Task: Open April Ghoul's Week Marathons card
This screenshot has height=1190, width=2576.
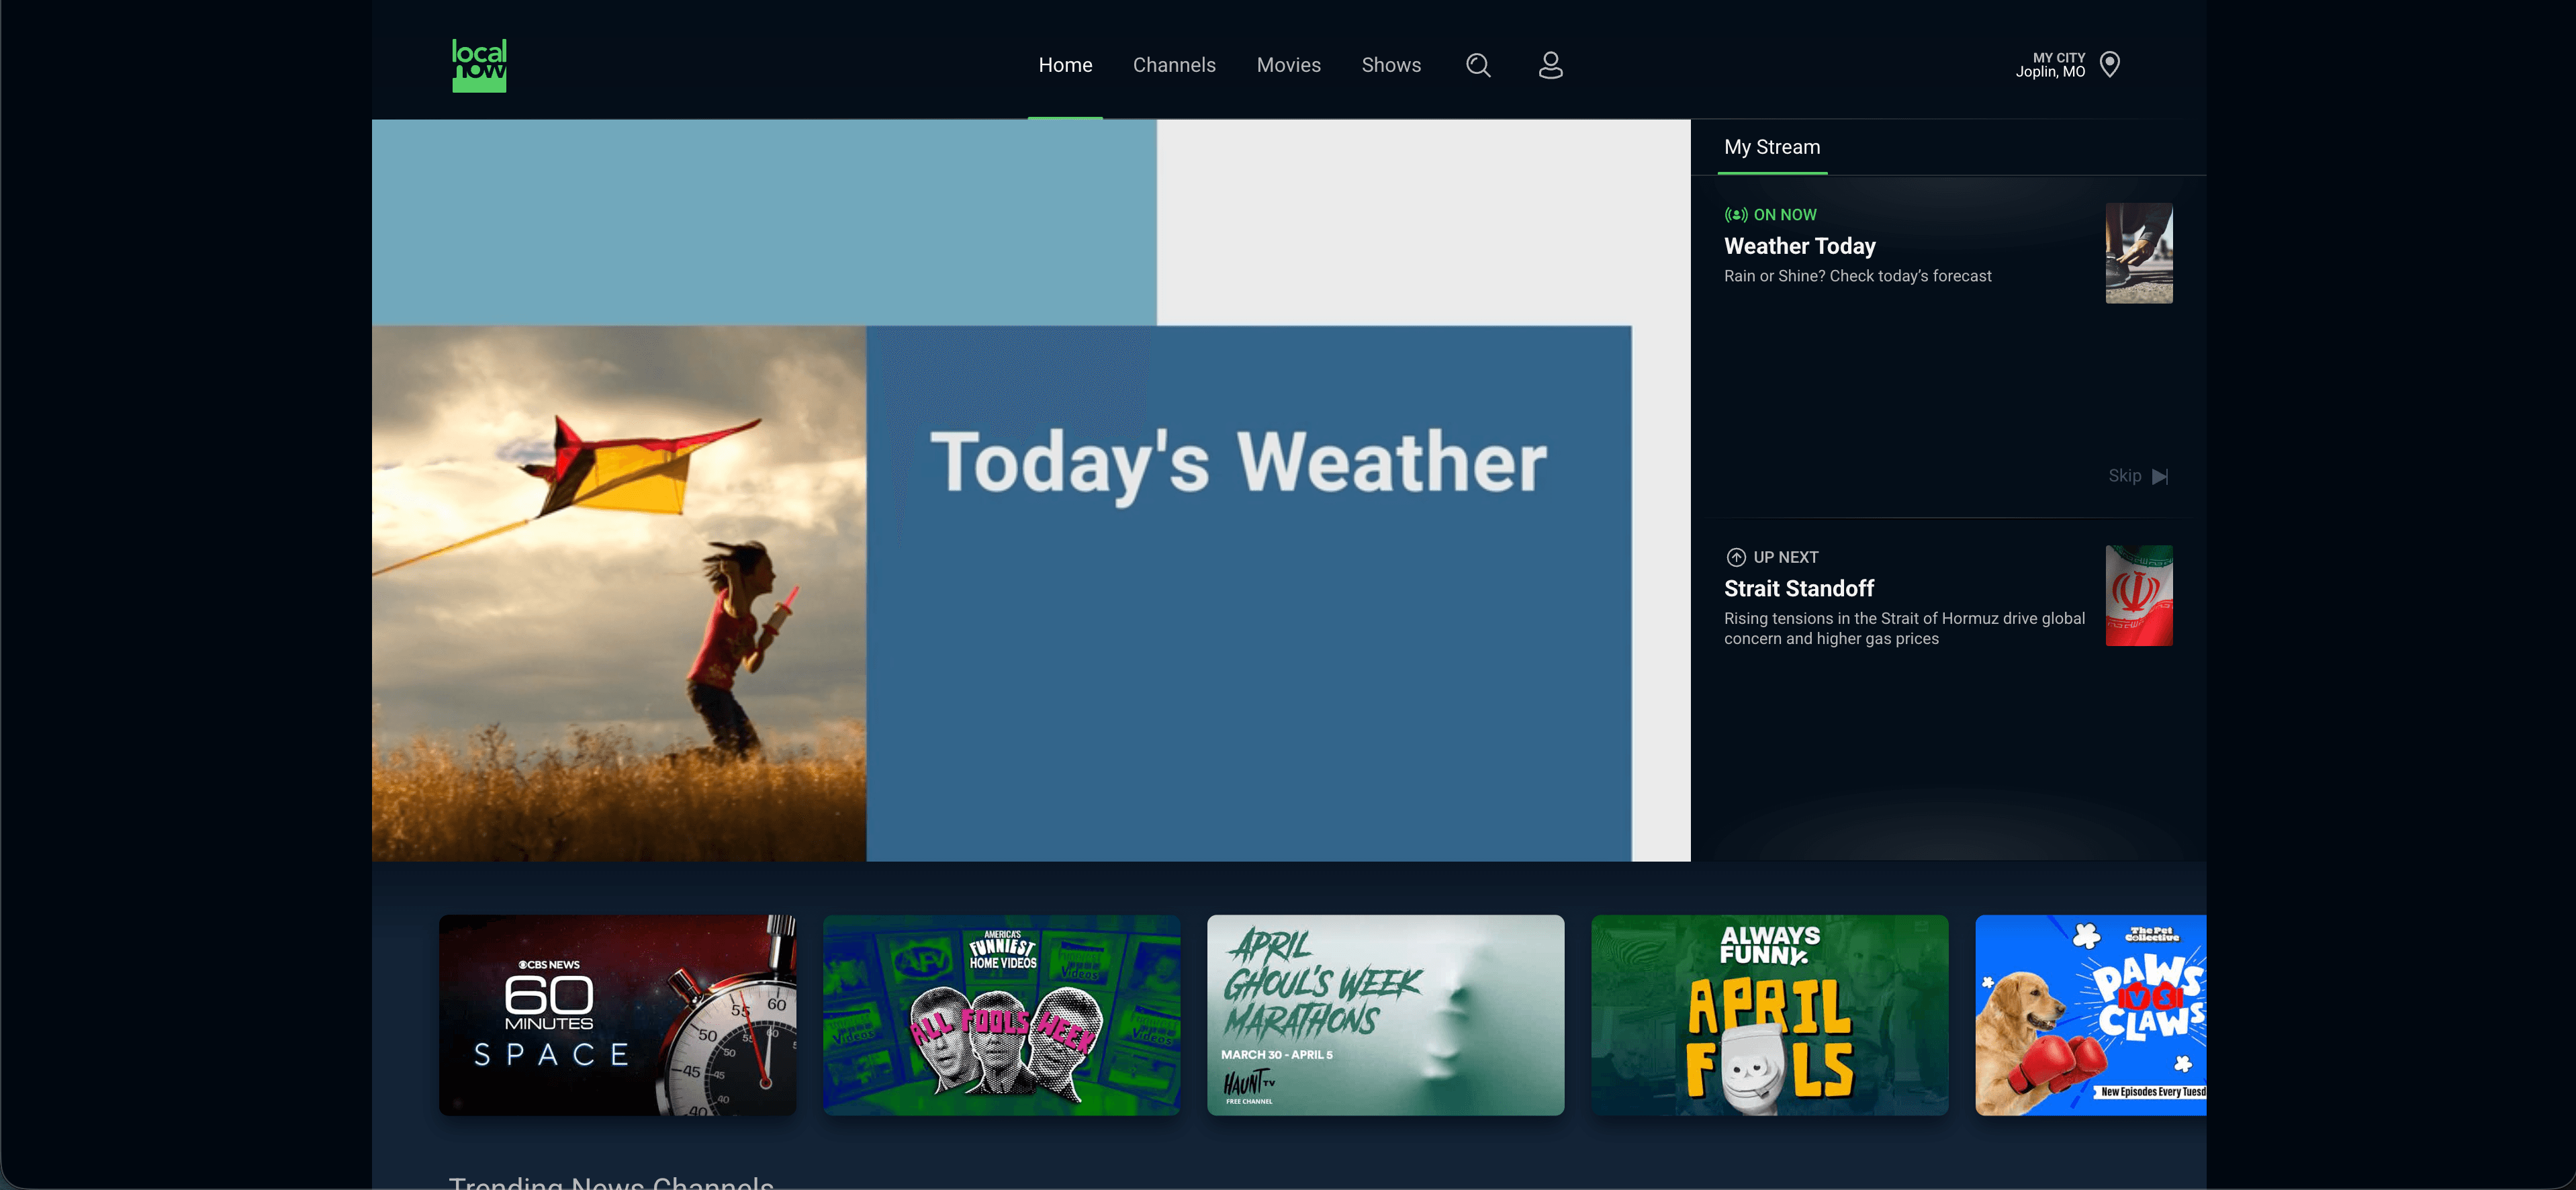Action: [1386, 1015]
